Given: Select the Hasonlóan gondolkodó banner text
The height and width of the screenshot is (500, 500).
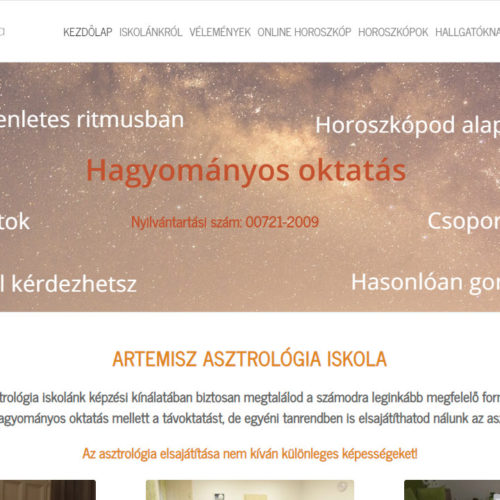Looking at the screenshot, I should point(426,283).
